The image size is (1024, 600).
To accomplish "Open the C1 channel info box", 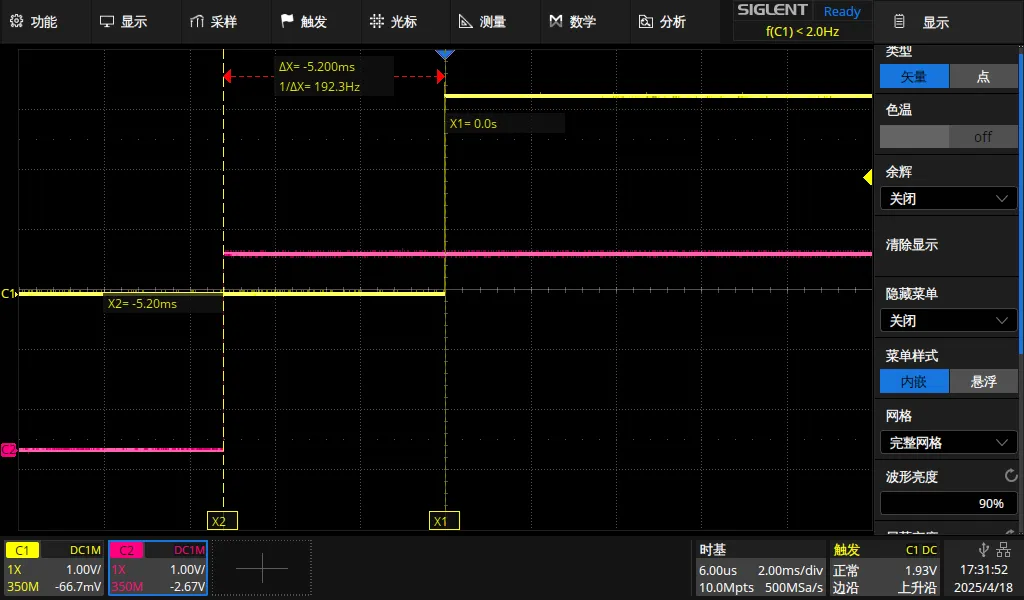I will pos(54,568).
